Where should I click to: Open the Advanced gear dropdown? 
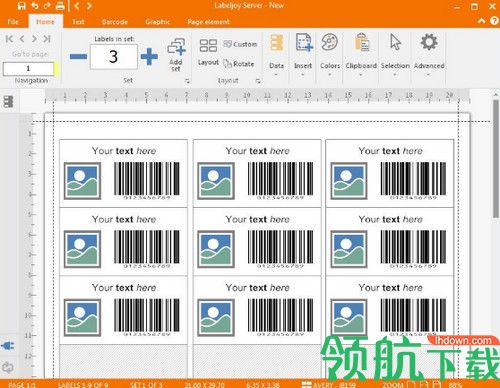click(429, 55)
